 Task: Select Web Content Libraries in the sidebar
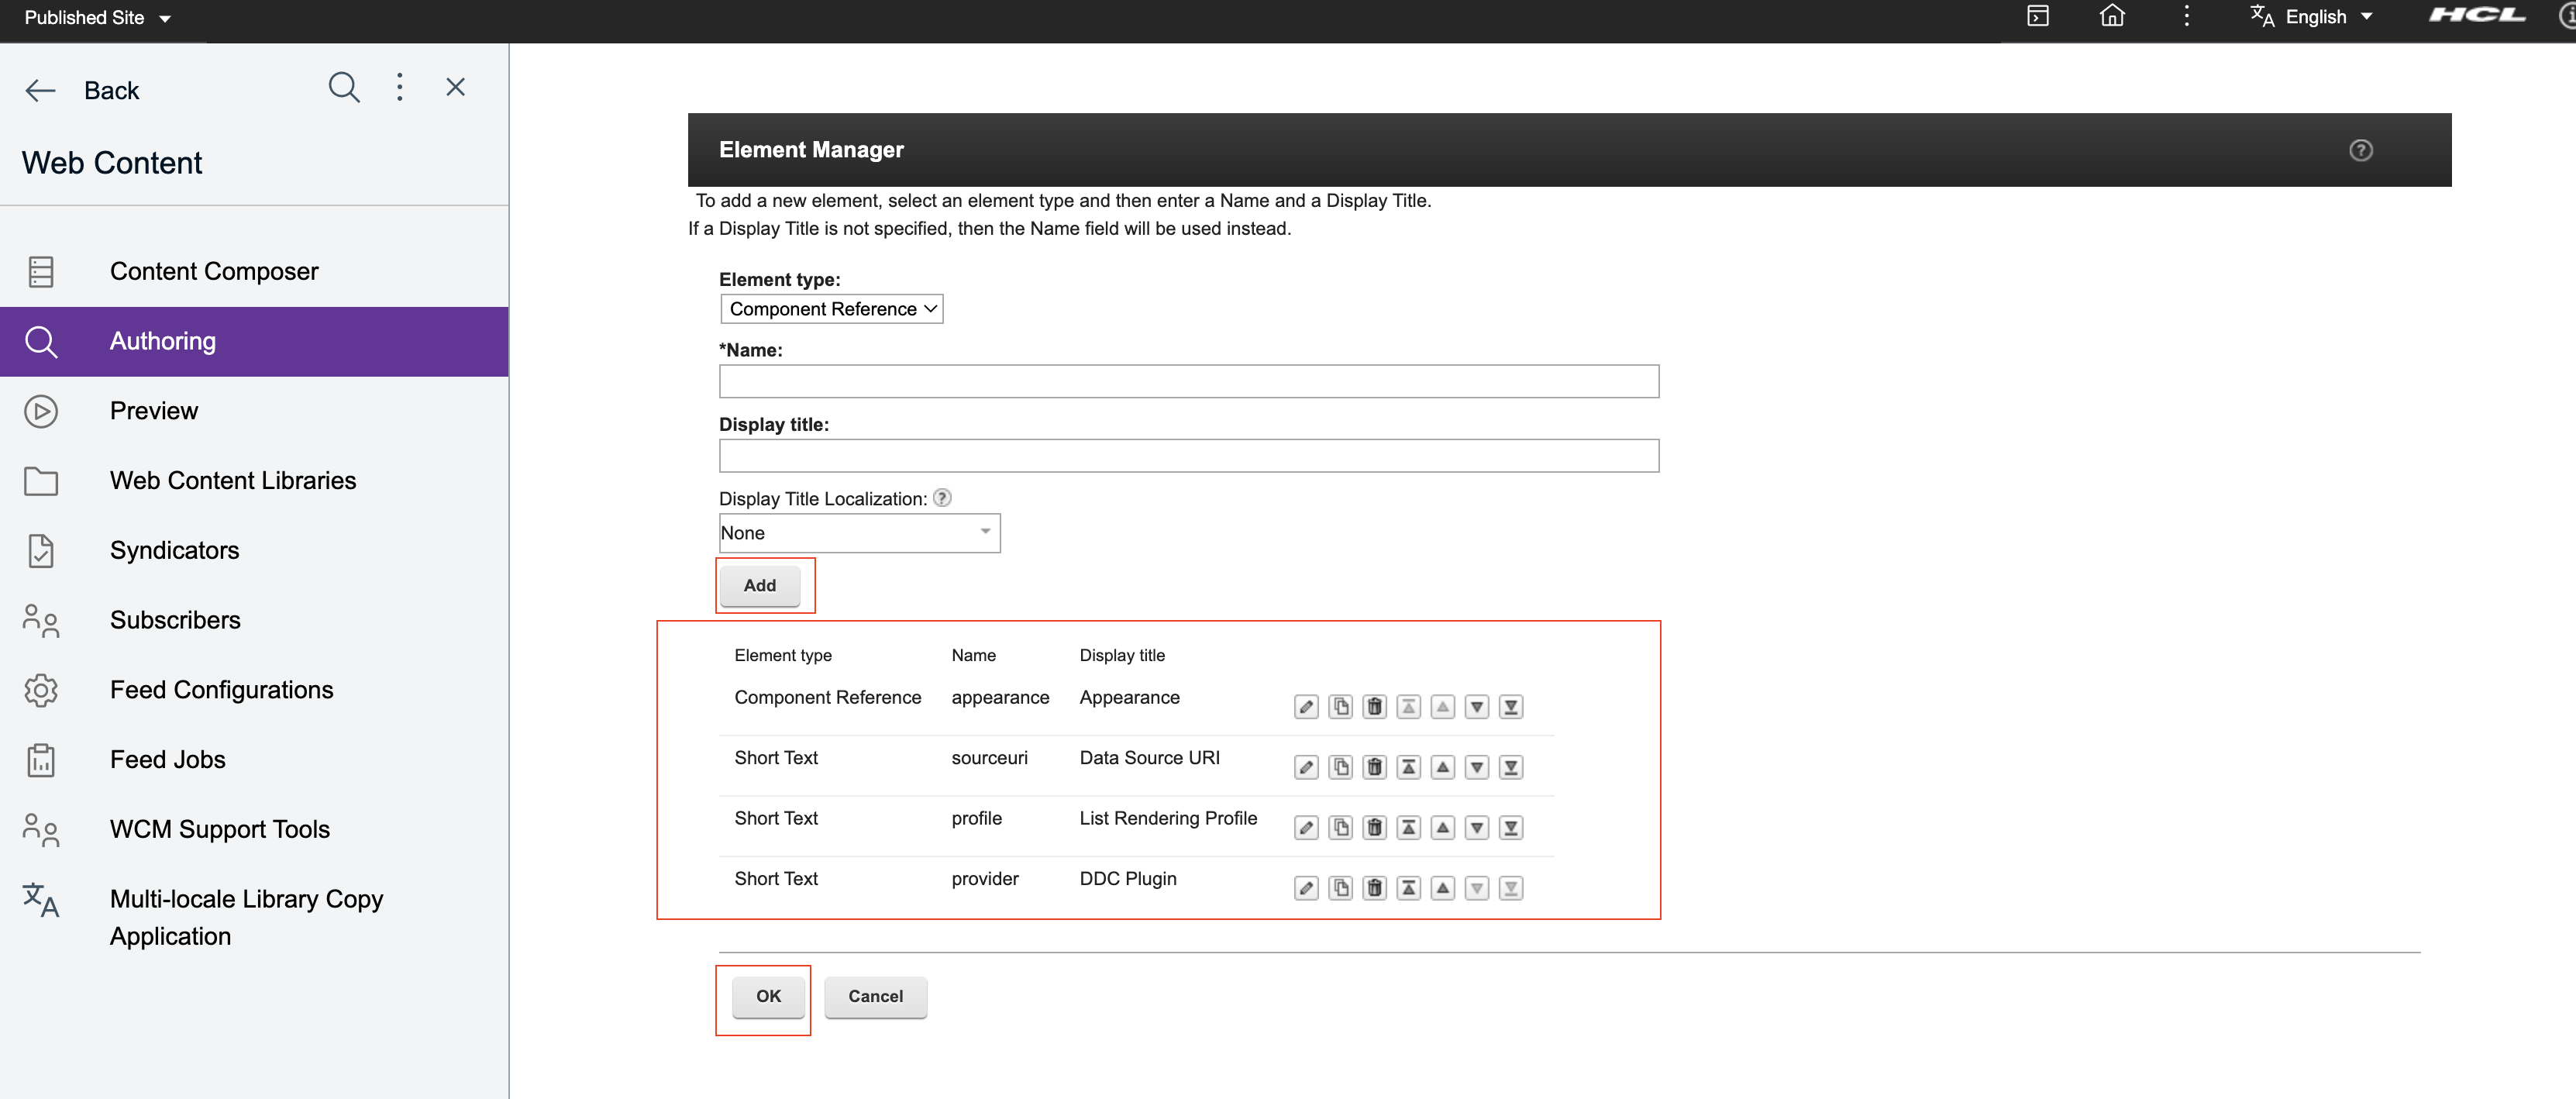(x=232, y=480)
